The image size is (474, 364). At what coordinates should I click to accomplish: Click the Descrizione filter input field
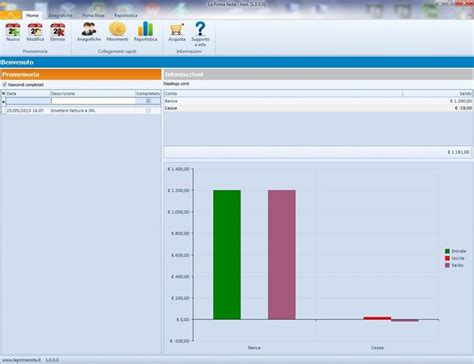click(x=93, y=101)
